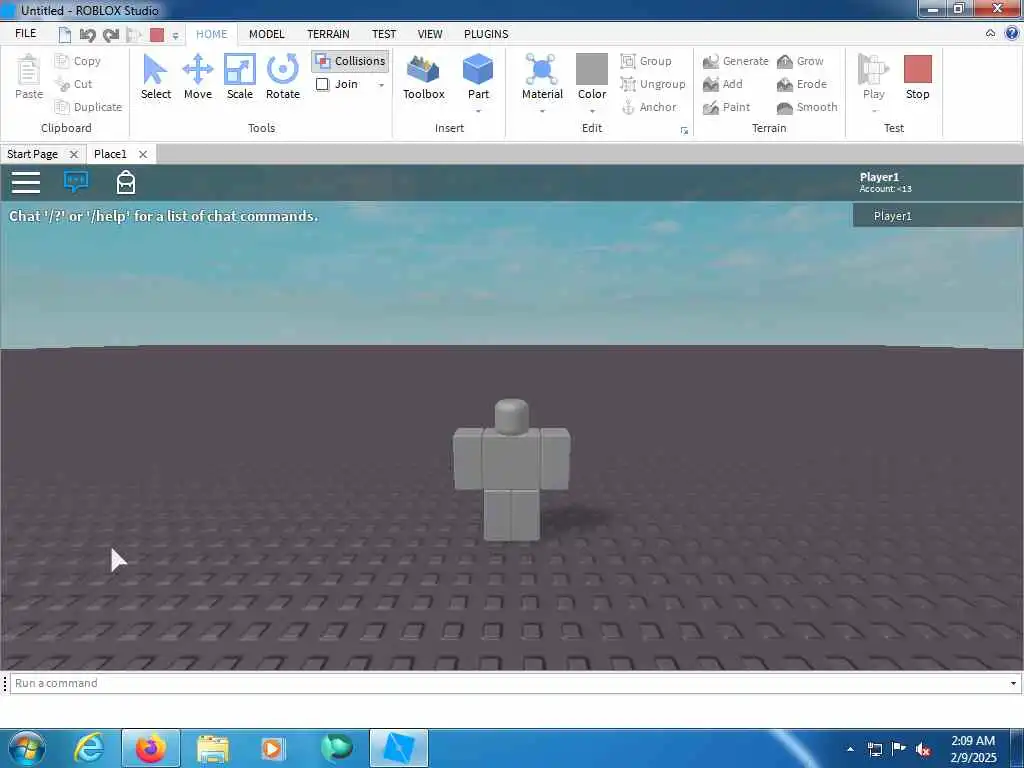Switch to the HOME ribbon tab
1024x768 pixels.
coord(212,34)
